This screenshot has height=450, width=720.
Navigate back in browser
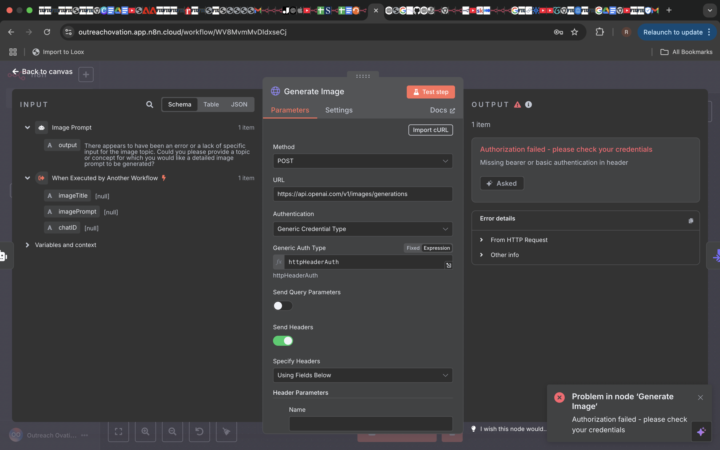(11, 32)
